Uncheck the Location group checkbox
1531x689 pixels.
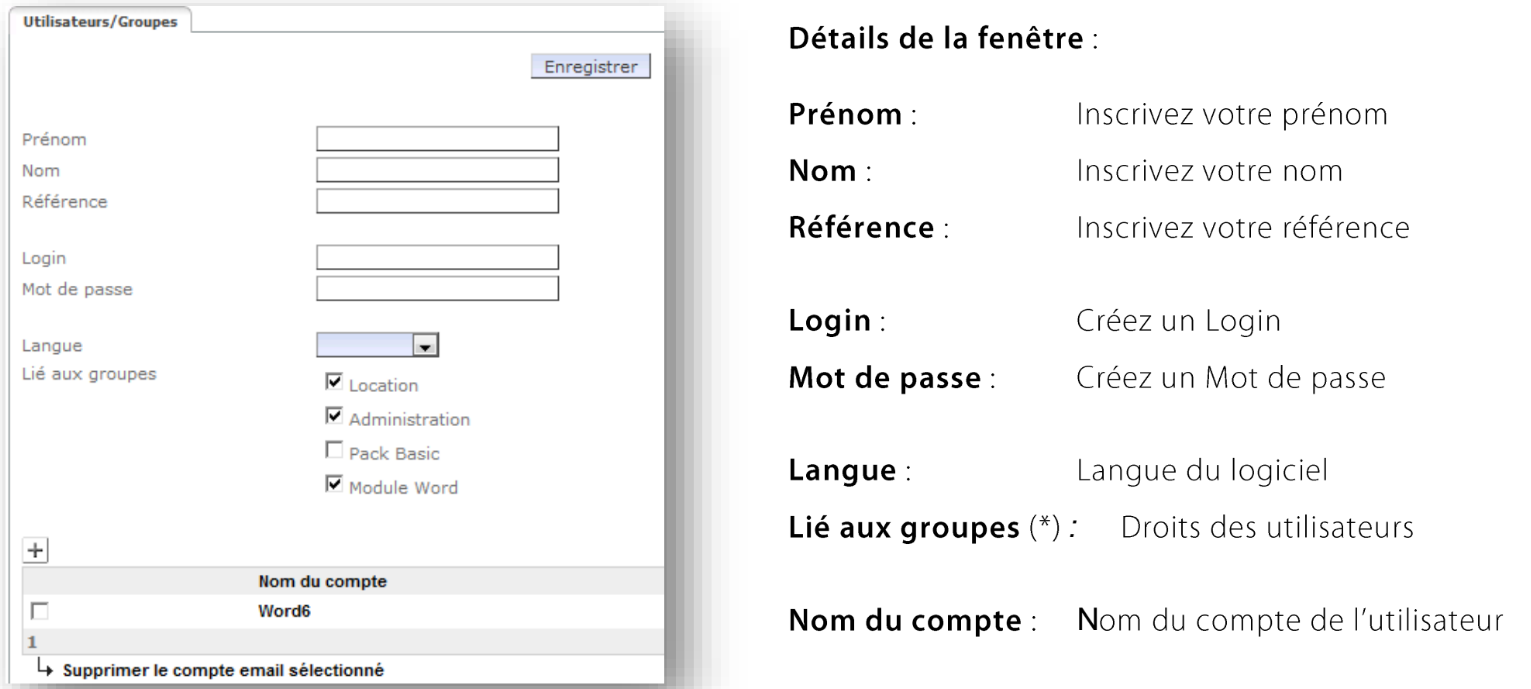point(331,383)
